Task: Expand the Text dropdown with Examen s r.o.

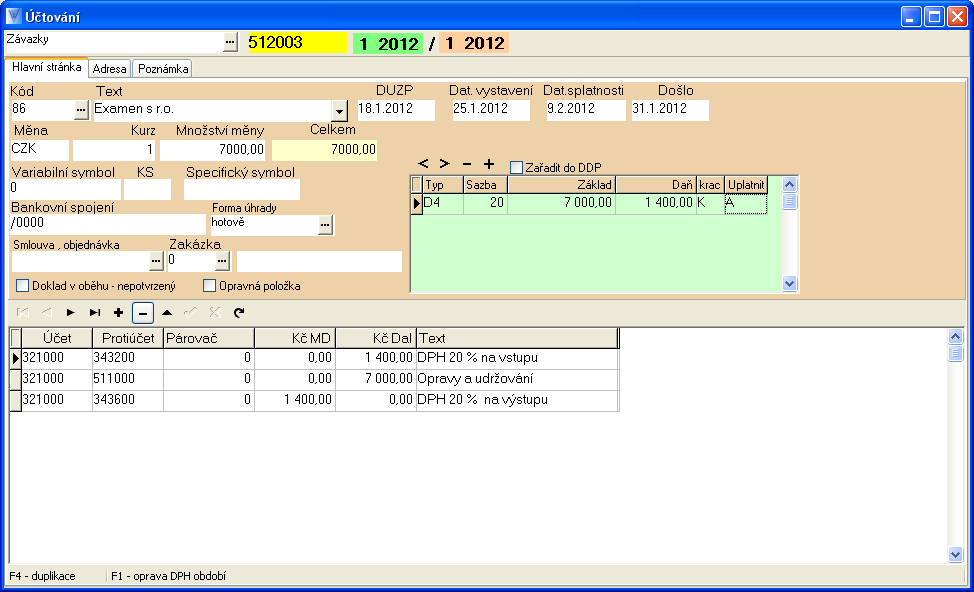Action: 339,111
